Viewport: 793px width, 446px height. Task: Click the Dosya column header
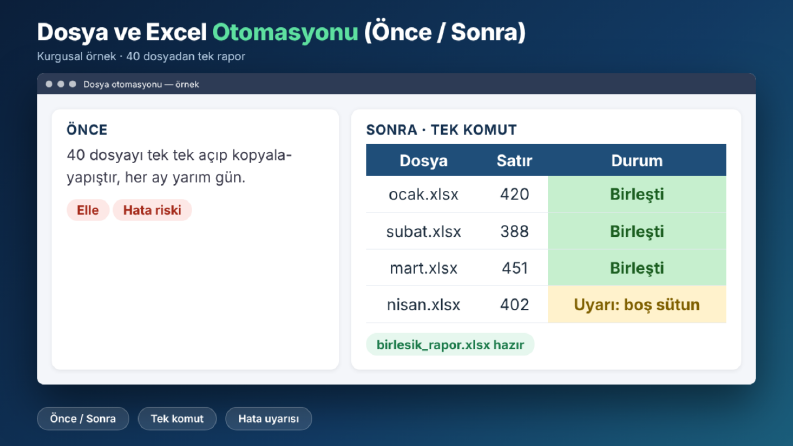click(423, 160)
